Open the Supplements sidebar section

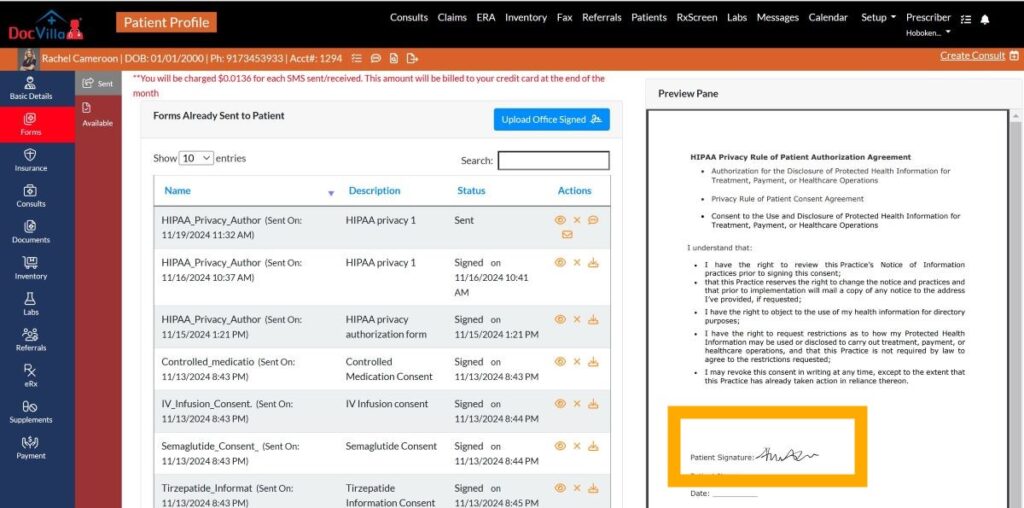[x=31, y=412]
